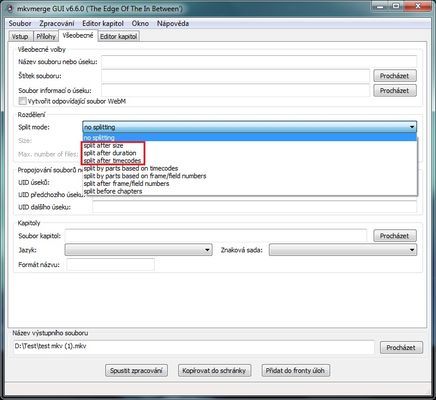Switch to the Vstup tab

coord(20,36)
